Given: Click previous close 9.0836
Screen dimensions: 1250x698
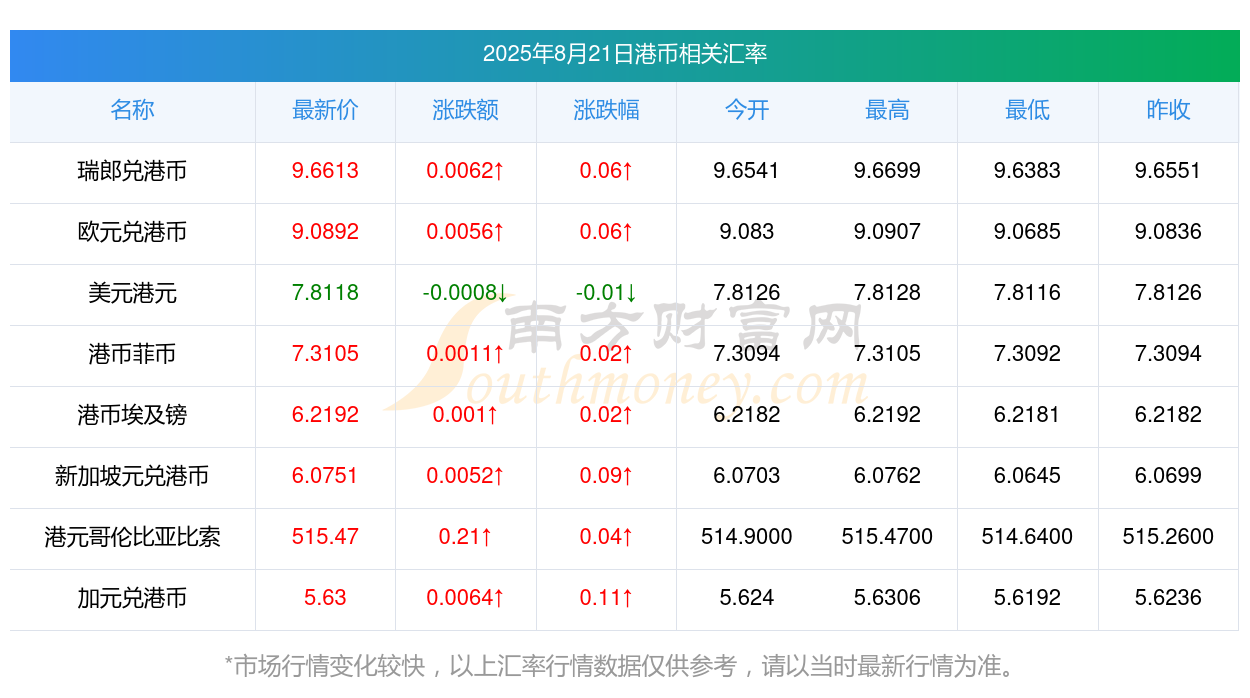Looking at the screenshot, I should point(1168,232).
